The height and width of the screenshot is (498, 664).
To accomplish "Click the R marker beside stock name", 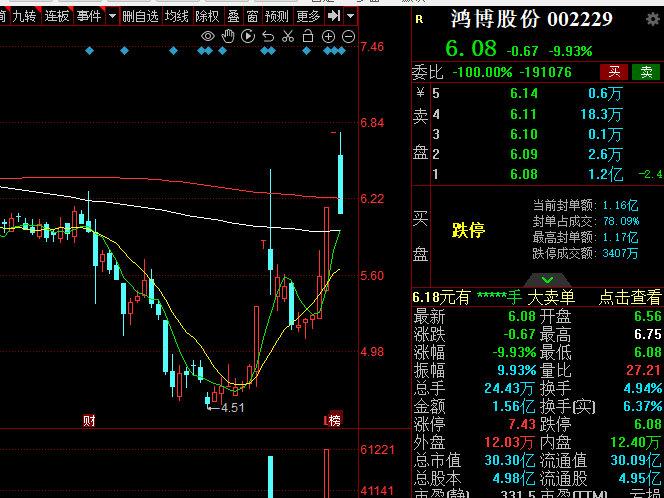I will tap(419, 19).
